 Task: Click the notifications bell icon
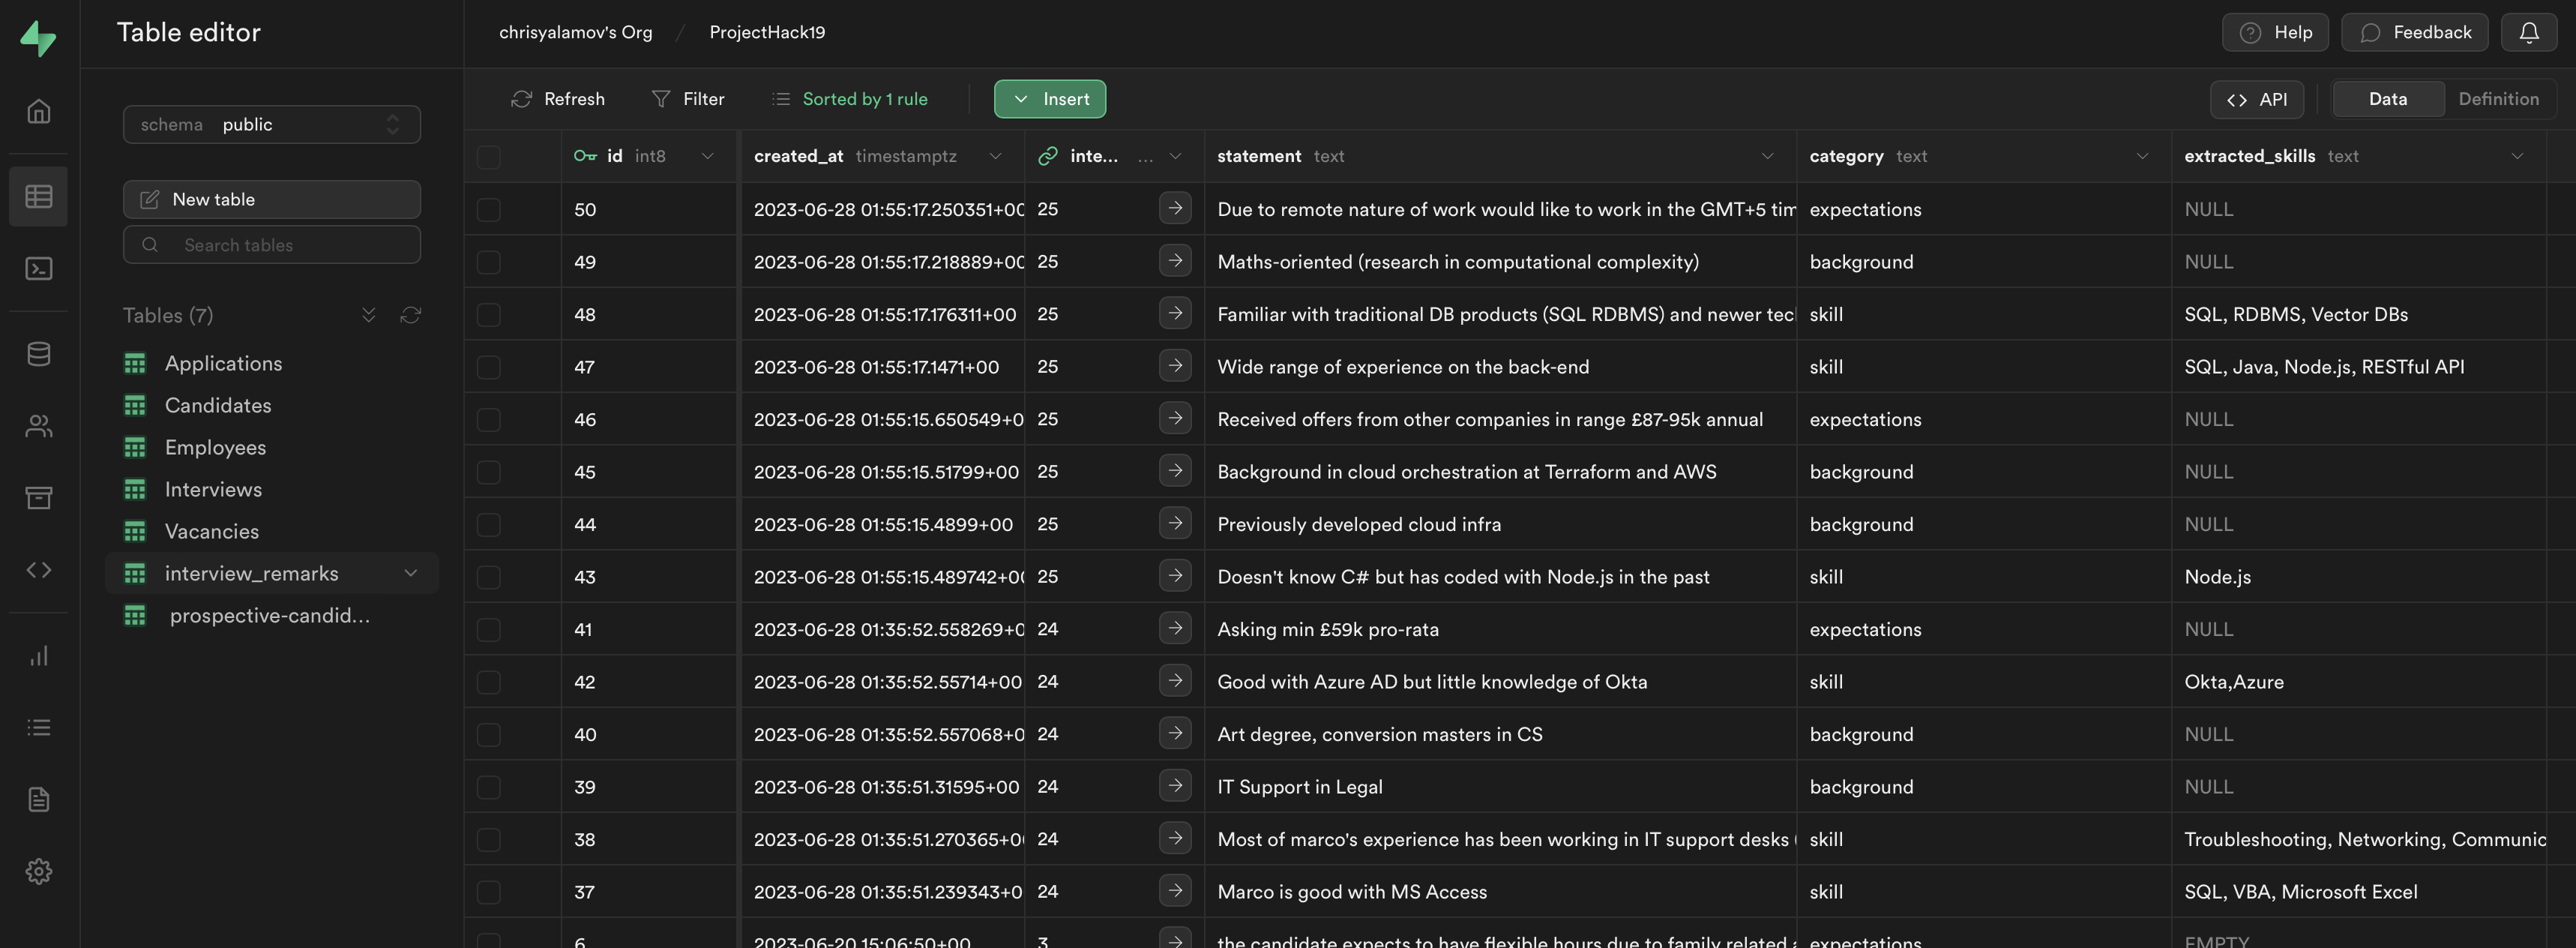point(2528,32)
